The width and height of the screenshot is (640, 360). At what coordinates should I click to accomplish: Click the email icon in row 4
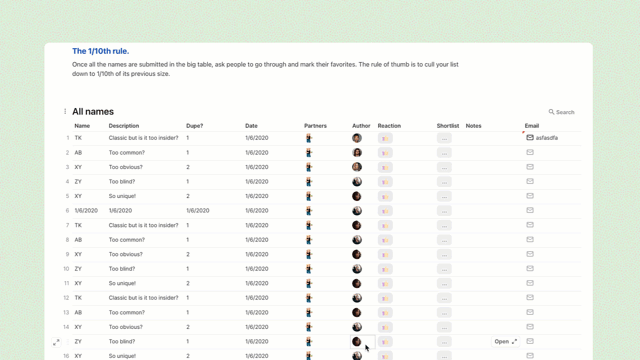click(x=530, y=181)
